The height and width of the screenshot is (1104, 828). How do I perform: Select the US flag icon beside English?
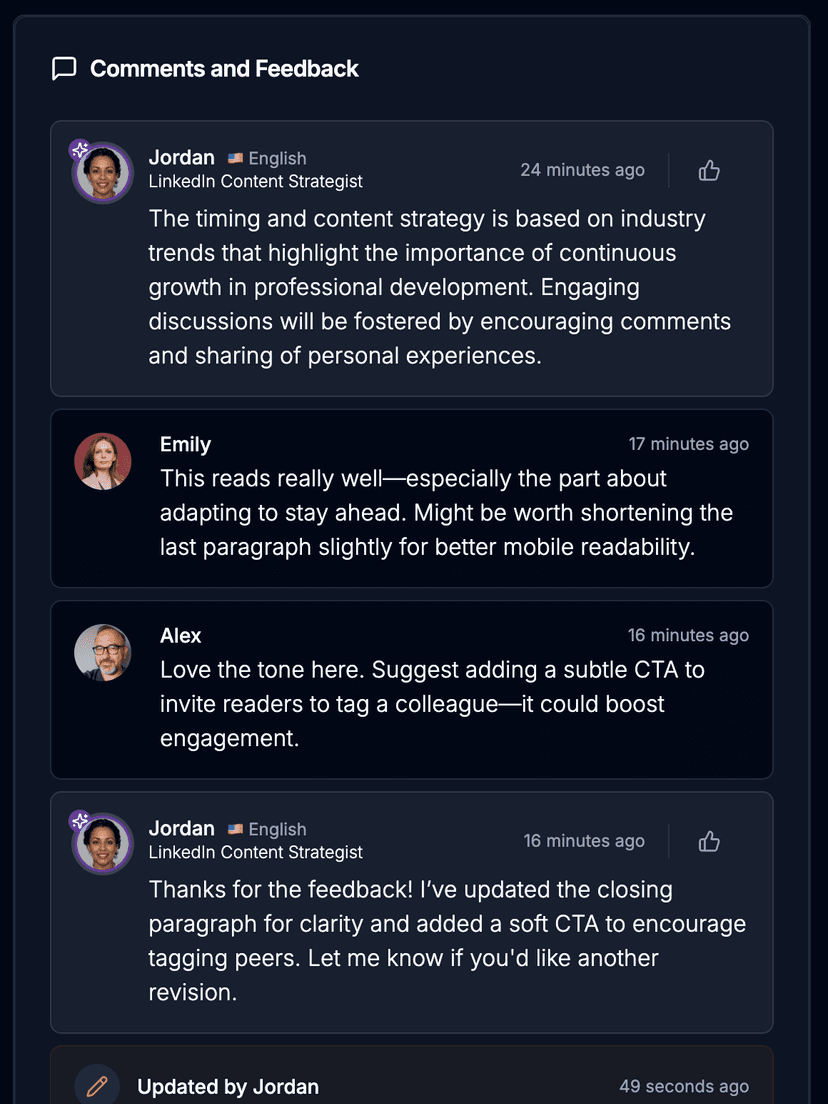234,158
